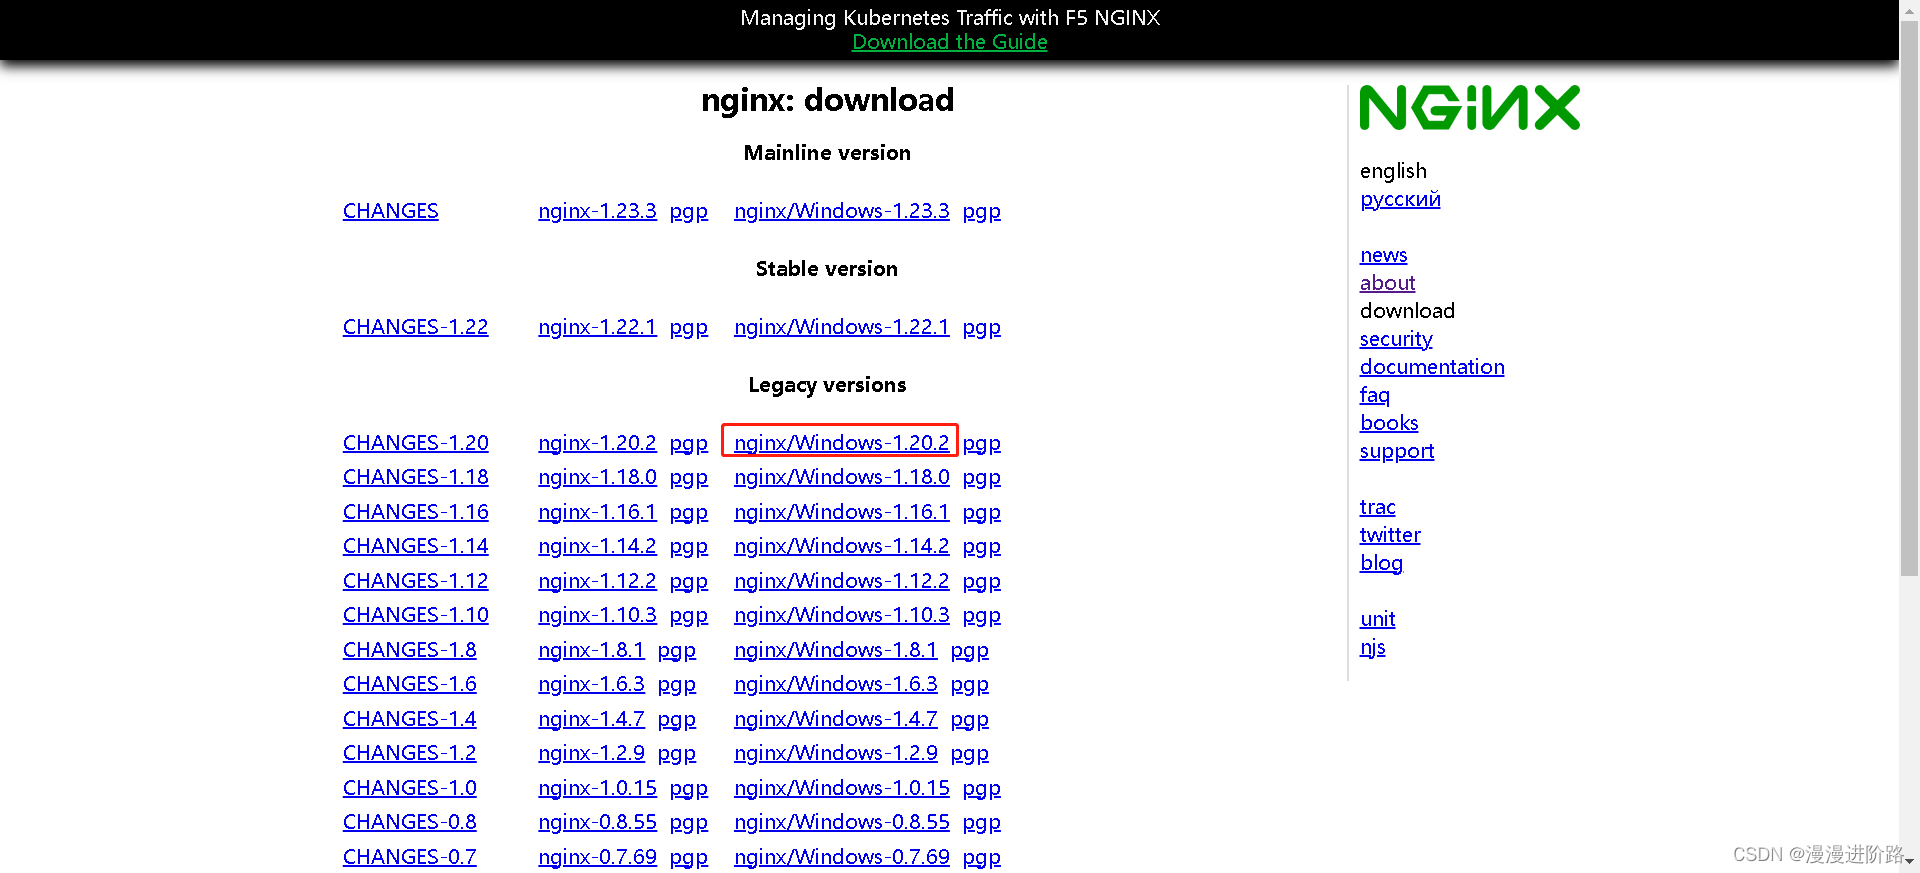Download nginx/Windows-1.12.2
Screen dimensions: 1920x873
(x=841, y=581)
